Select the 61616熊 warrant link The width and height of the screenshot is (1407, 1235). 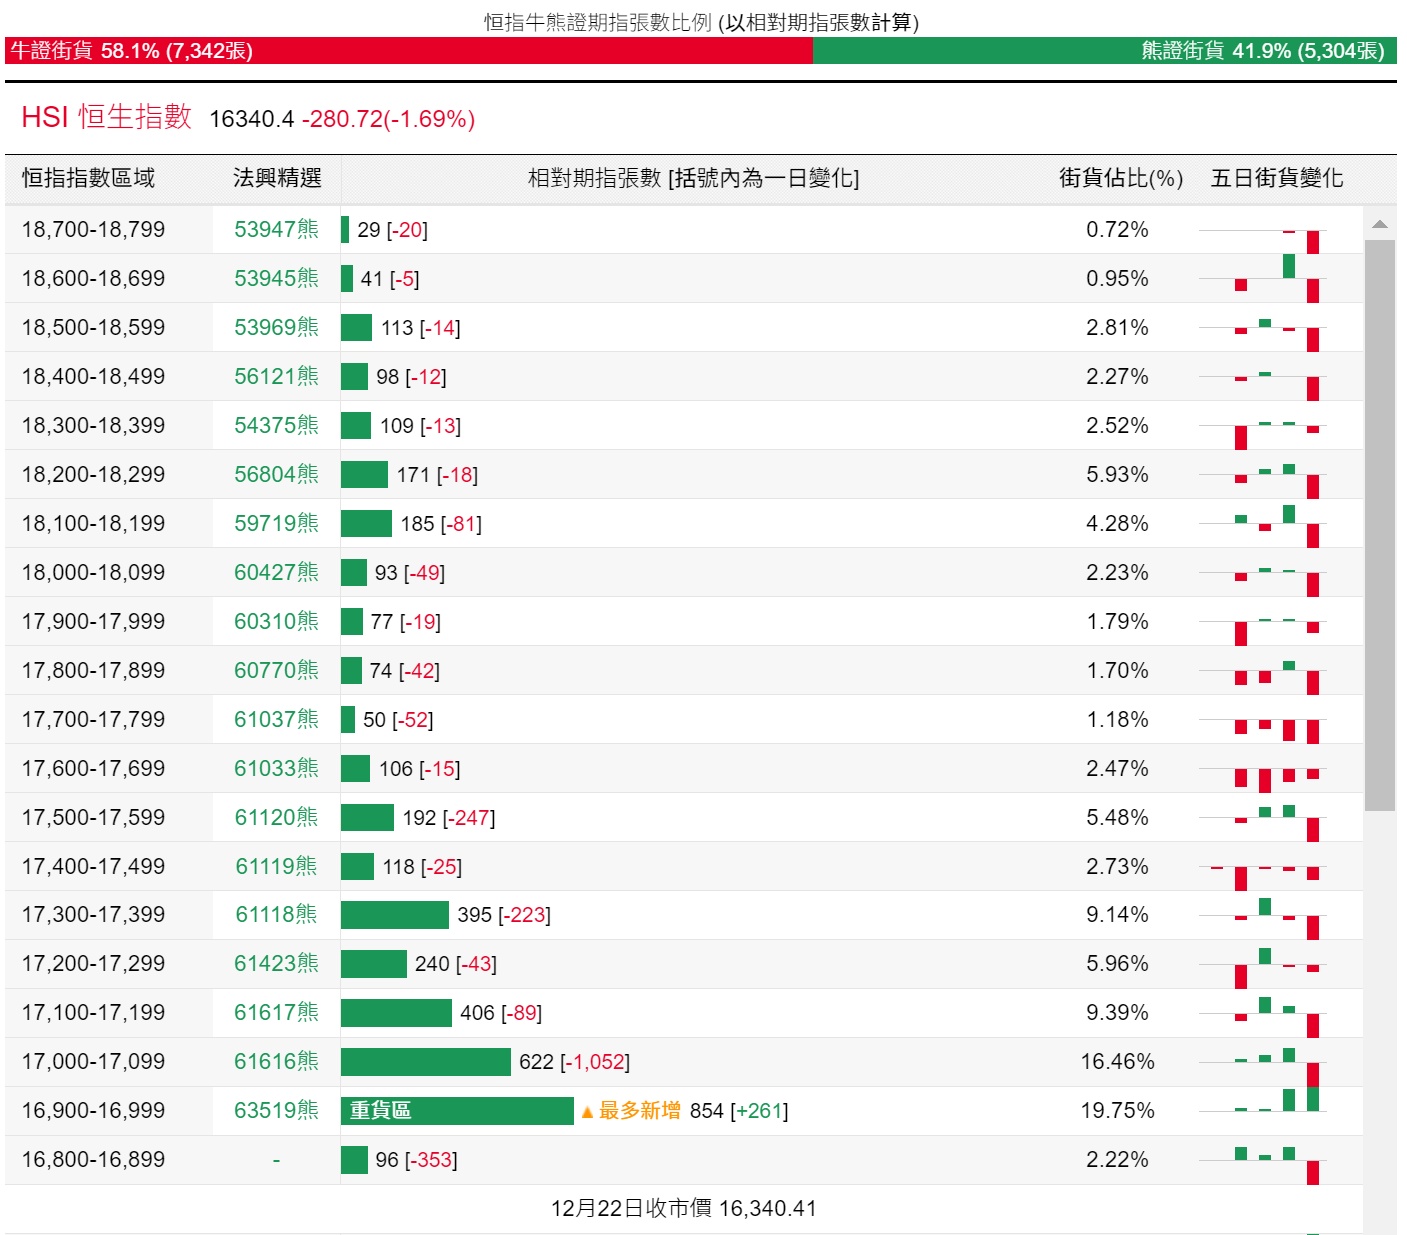point(276,1061)
